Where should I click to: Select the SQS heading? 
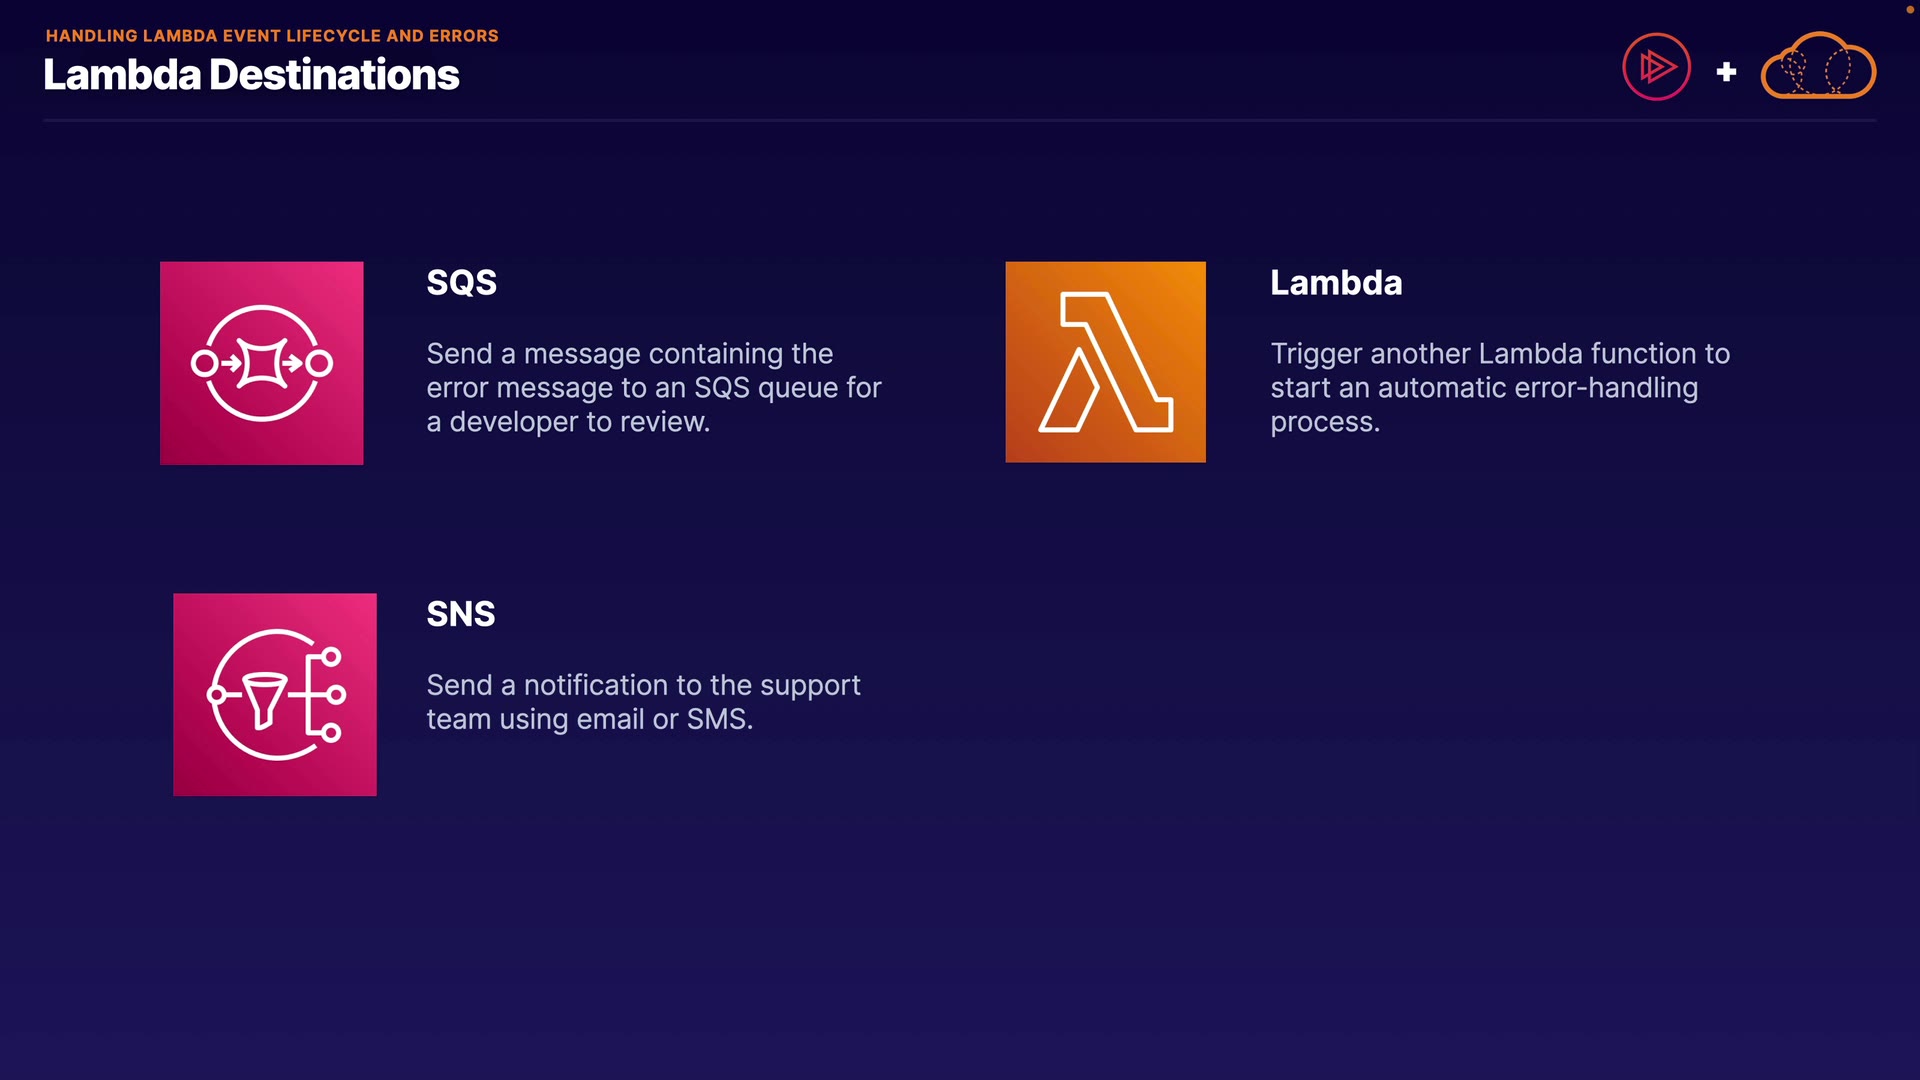(x=461, y=283)
